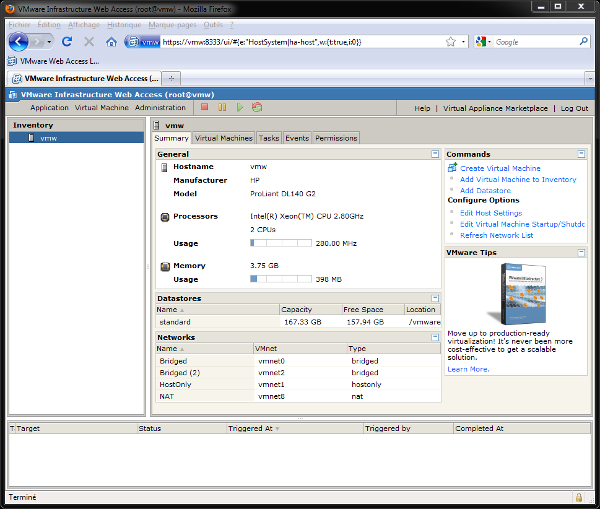
Task: Click Refresh Network List link
Action: [x=496, y=235]
